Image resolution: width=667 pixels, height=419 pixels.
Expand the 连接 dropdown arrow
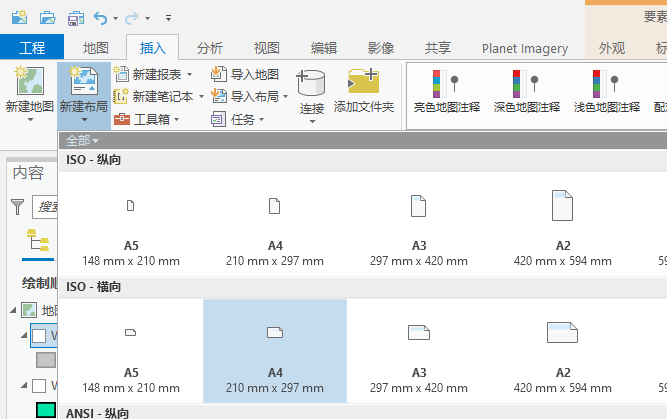313,122
